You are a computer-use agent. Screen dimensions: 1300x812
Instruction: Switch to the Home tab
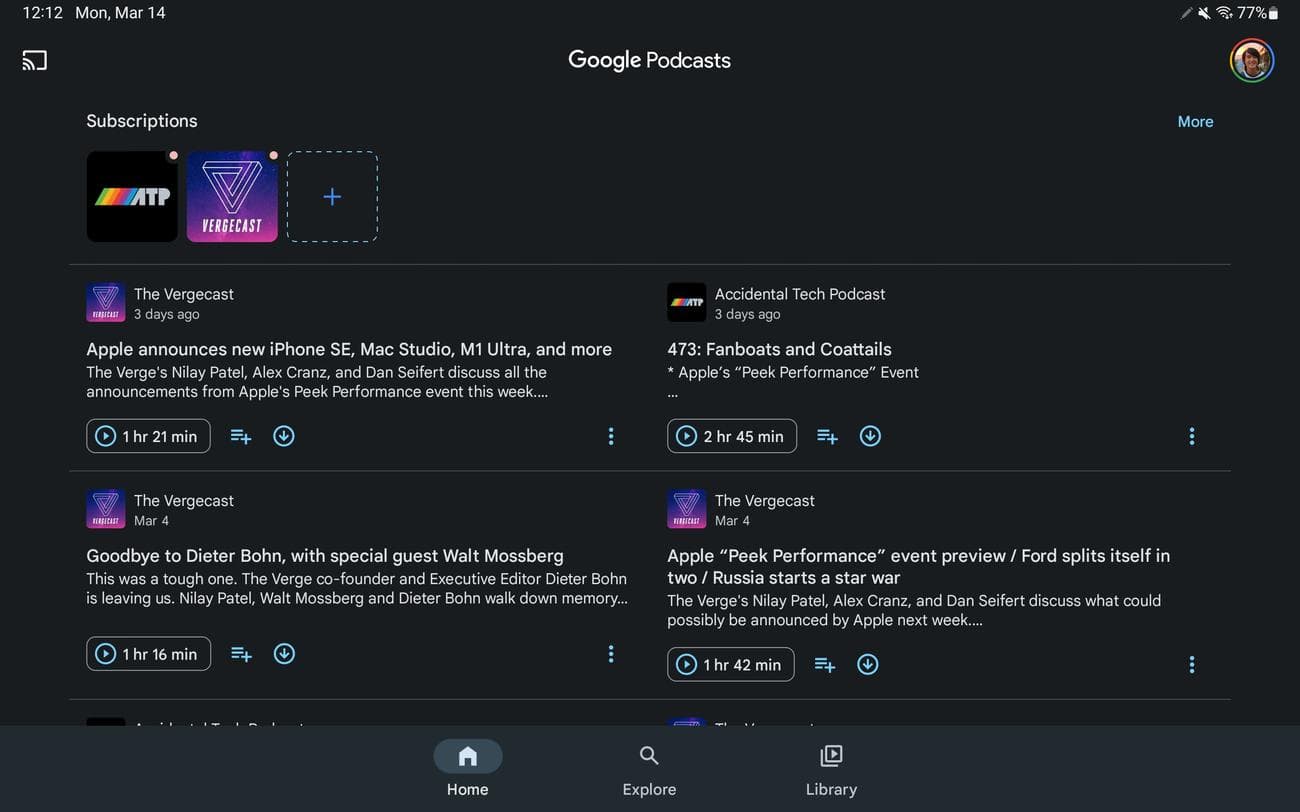click(x=467, y=768)
